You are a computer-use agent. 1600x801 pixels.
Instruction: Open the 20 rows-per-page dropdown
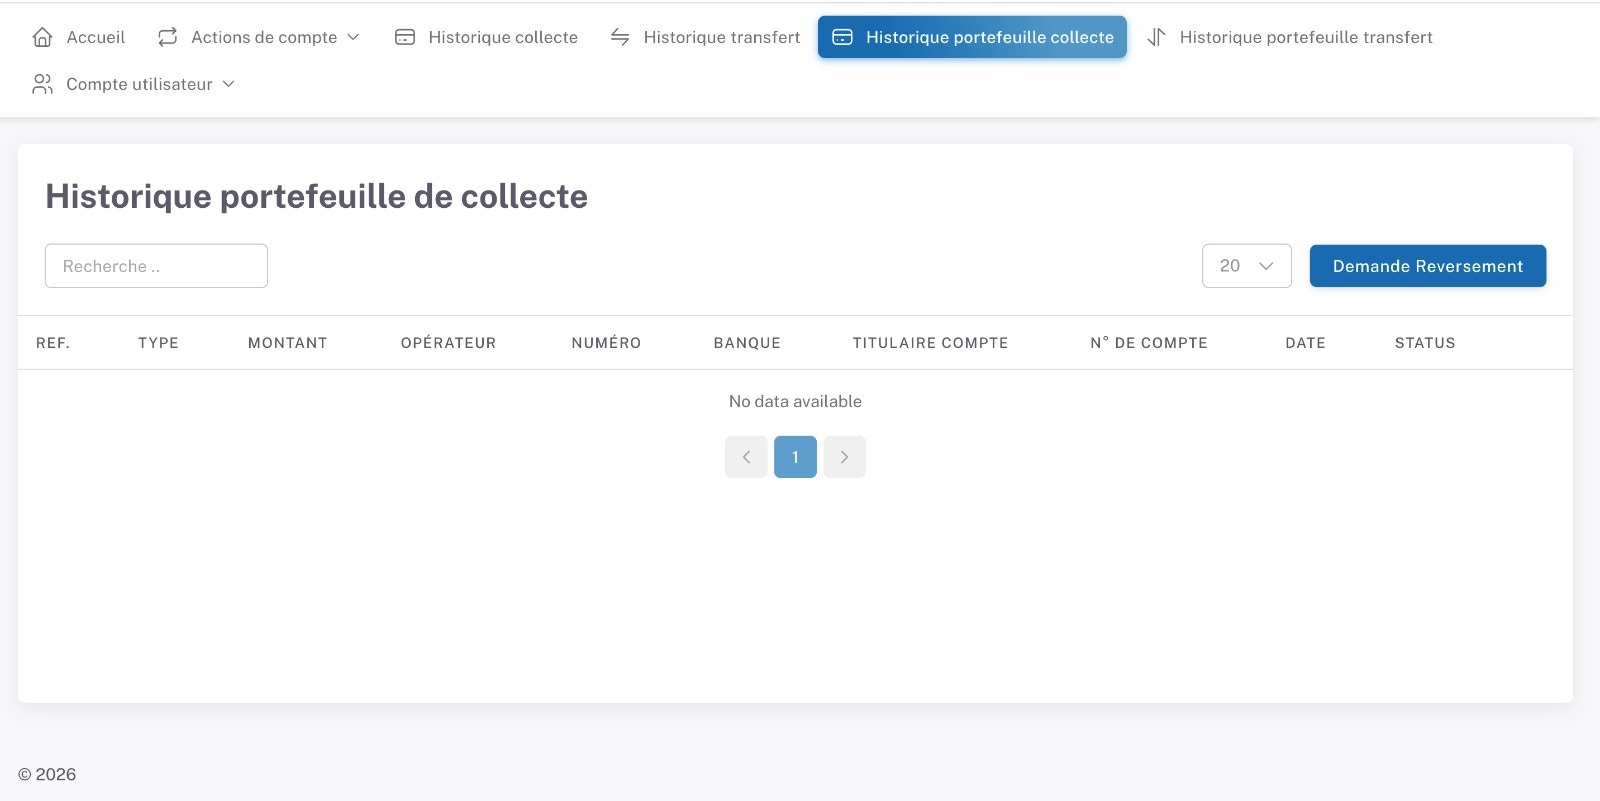click(x=1247, y=266)
